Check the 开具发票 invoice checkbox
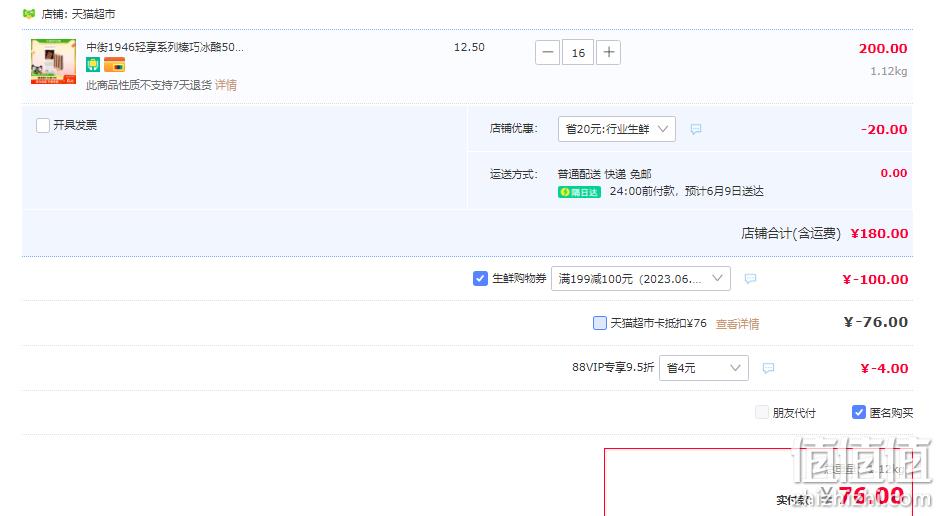 (43, 125)
